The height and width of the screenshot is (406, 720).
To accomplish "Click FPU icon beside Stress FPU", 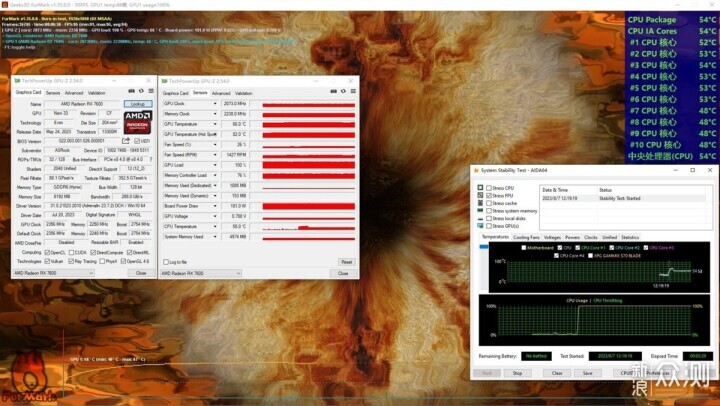I will (x=480, y=195).
